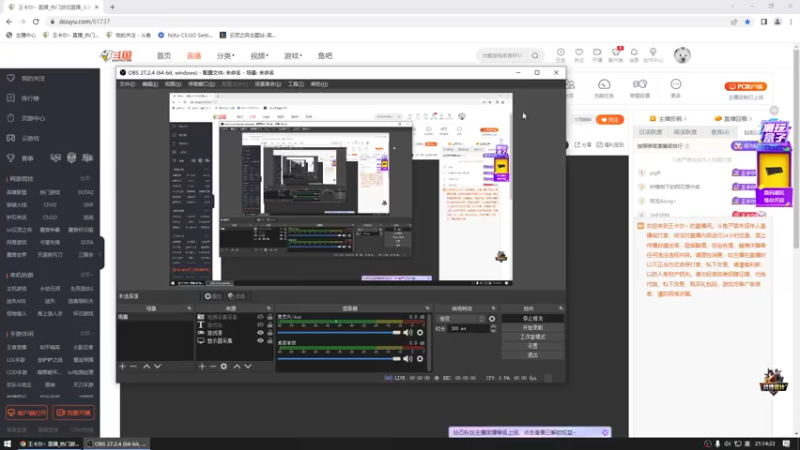Image resolution: width=800 pixels, height=450 pixels.
Task: Toggle visibility of 显示器采集 source
Action: pos(260,341)
